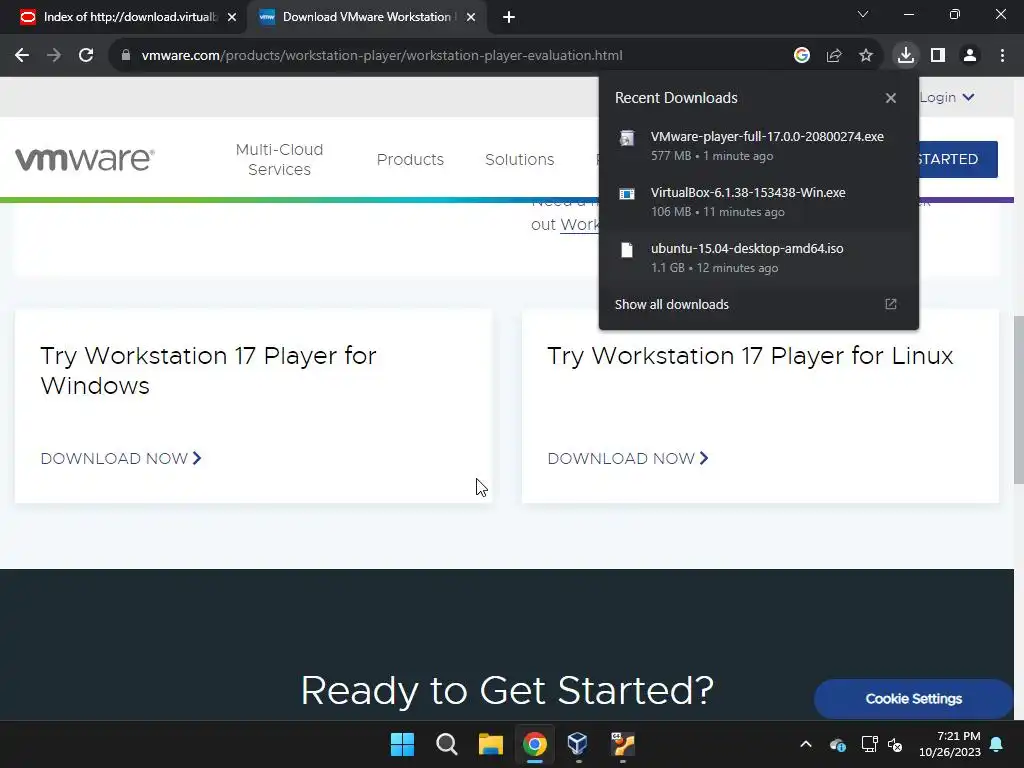The image size is (1024, 768).
Task: Click the muted volume tray icon
Action: click(895, 744)
